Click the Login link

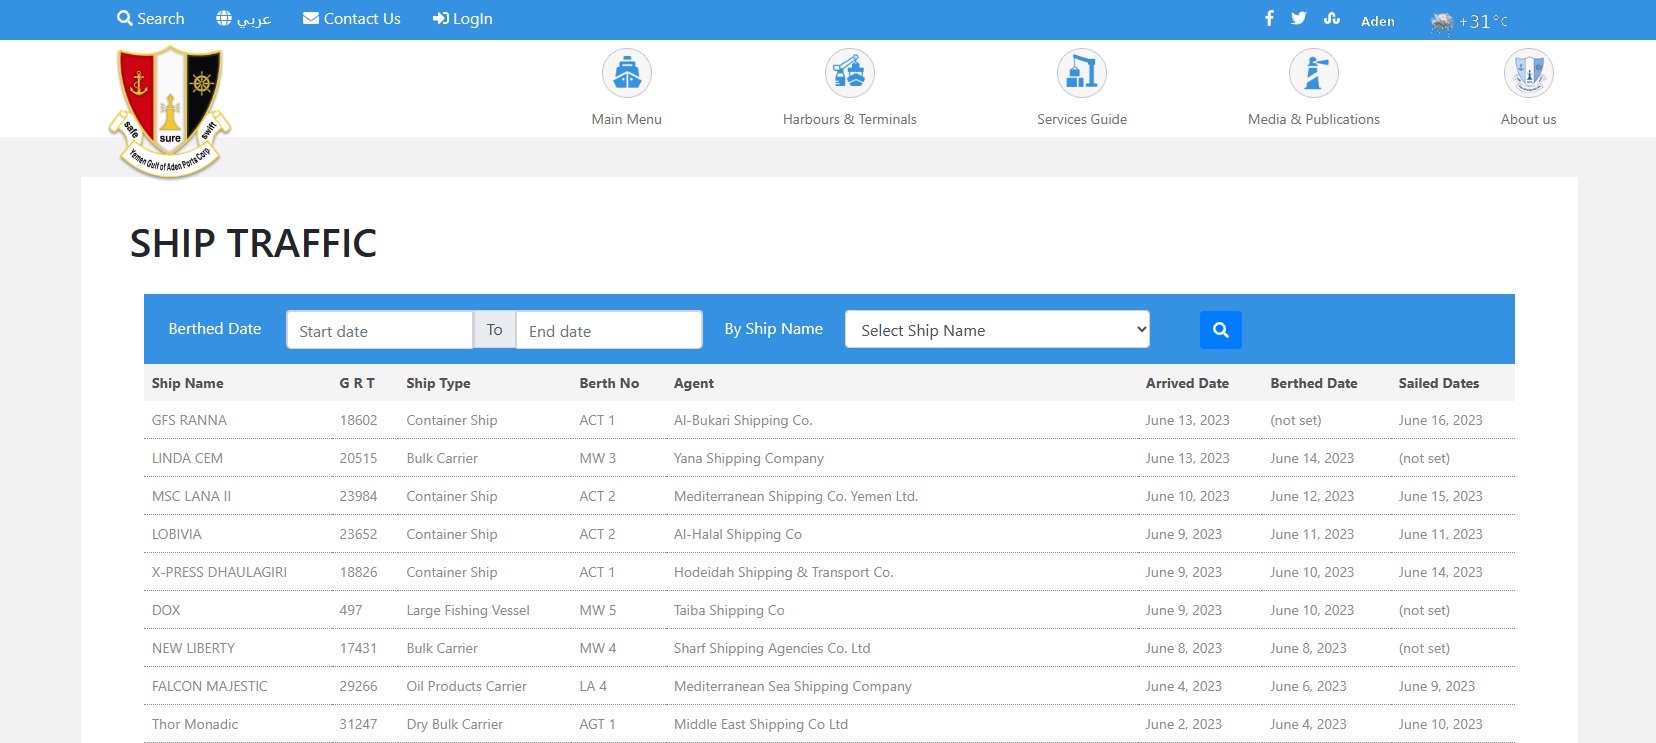coord(462,19)
